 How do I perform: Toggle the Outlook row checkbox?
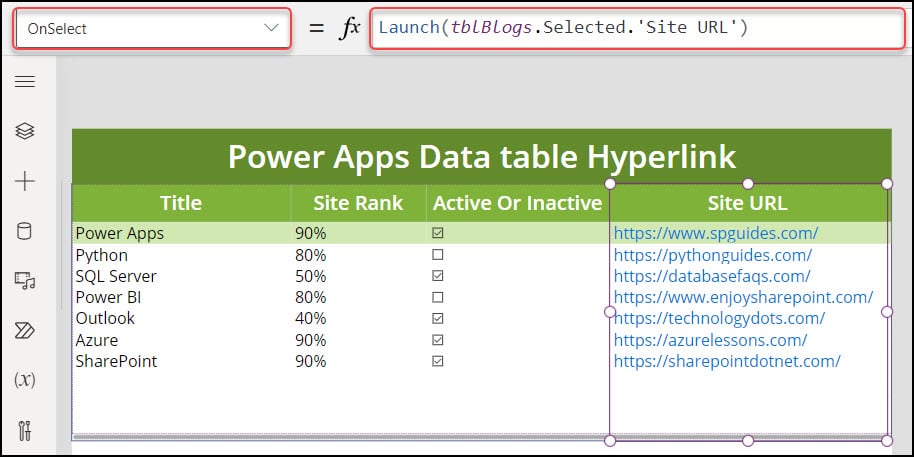point(438,318)
